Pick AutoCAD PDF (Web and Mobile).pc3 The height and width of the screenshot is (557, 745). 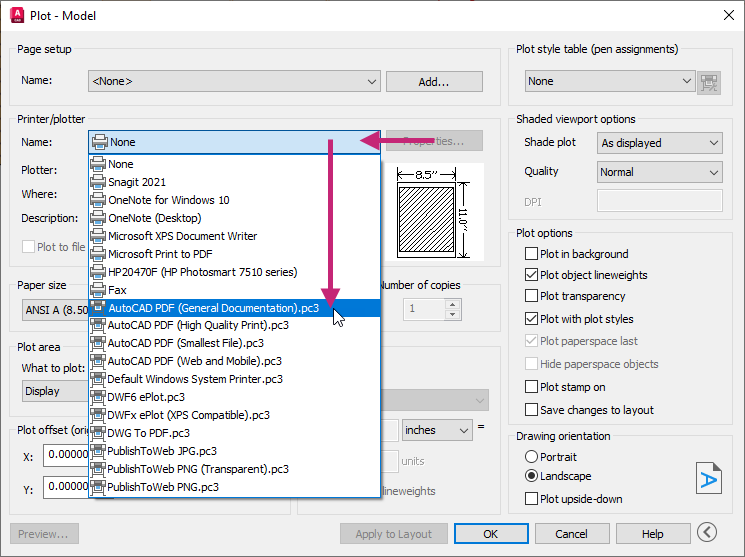[235, 361]
